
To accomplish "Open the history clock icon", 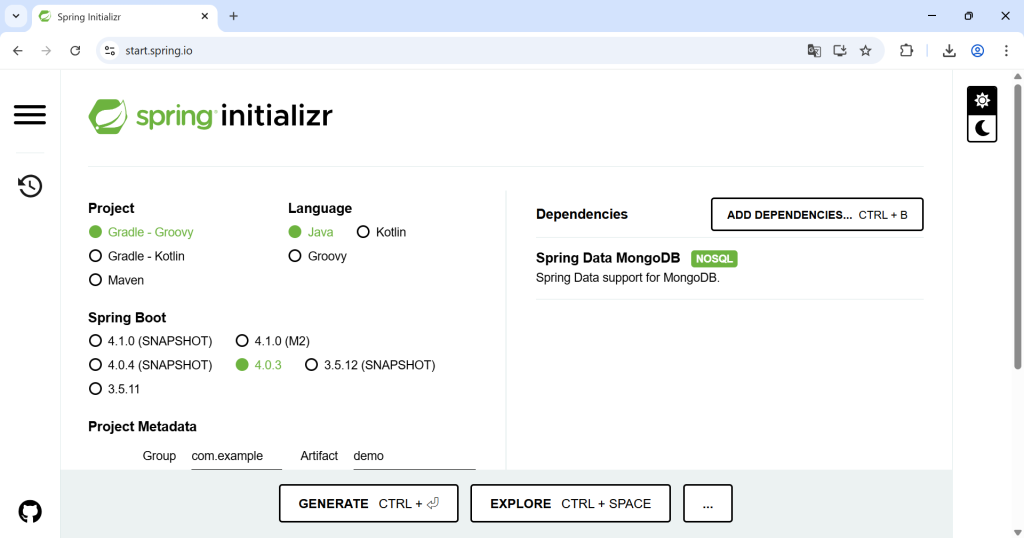I will point(30,186).
